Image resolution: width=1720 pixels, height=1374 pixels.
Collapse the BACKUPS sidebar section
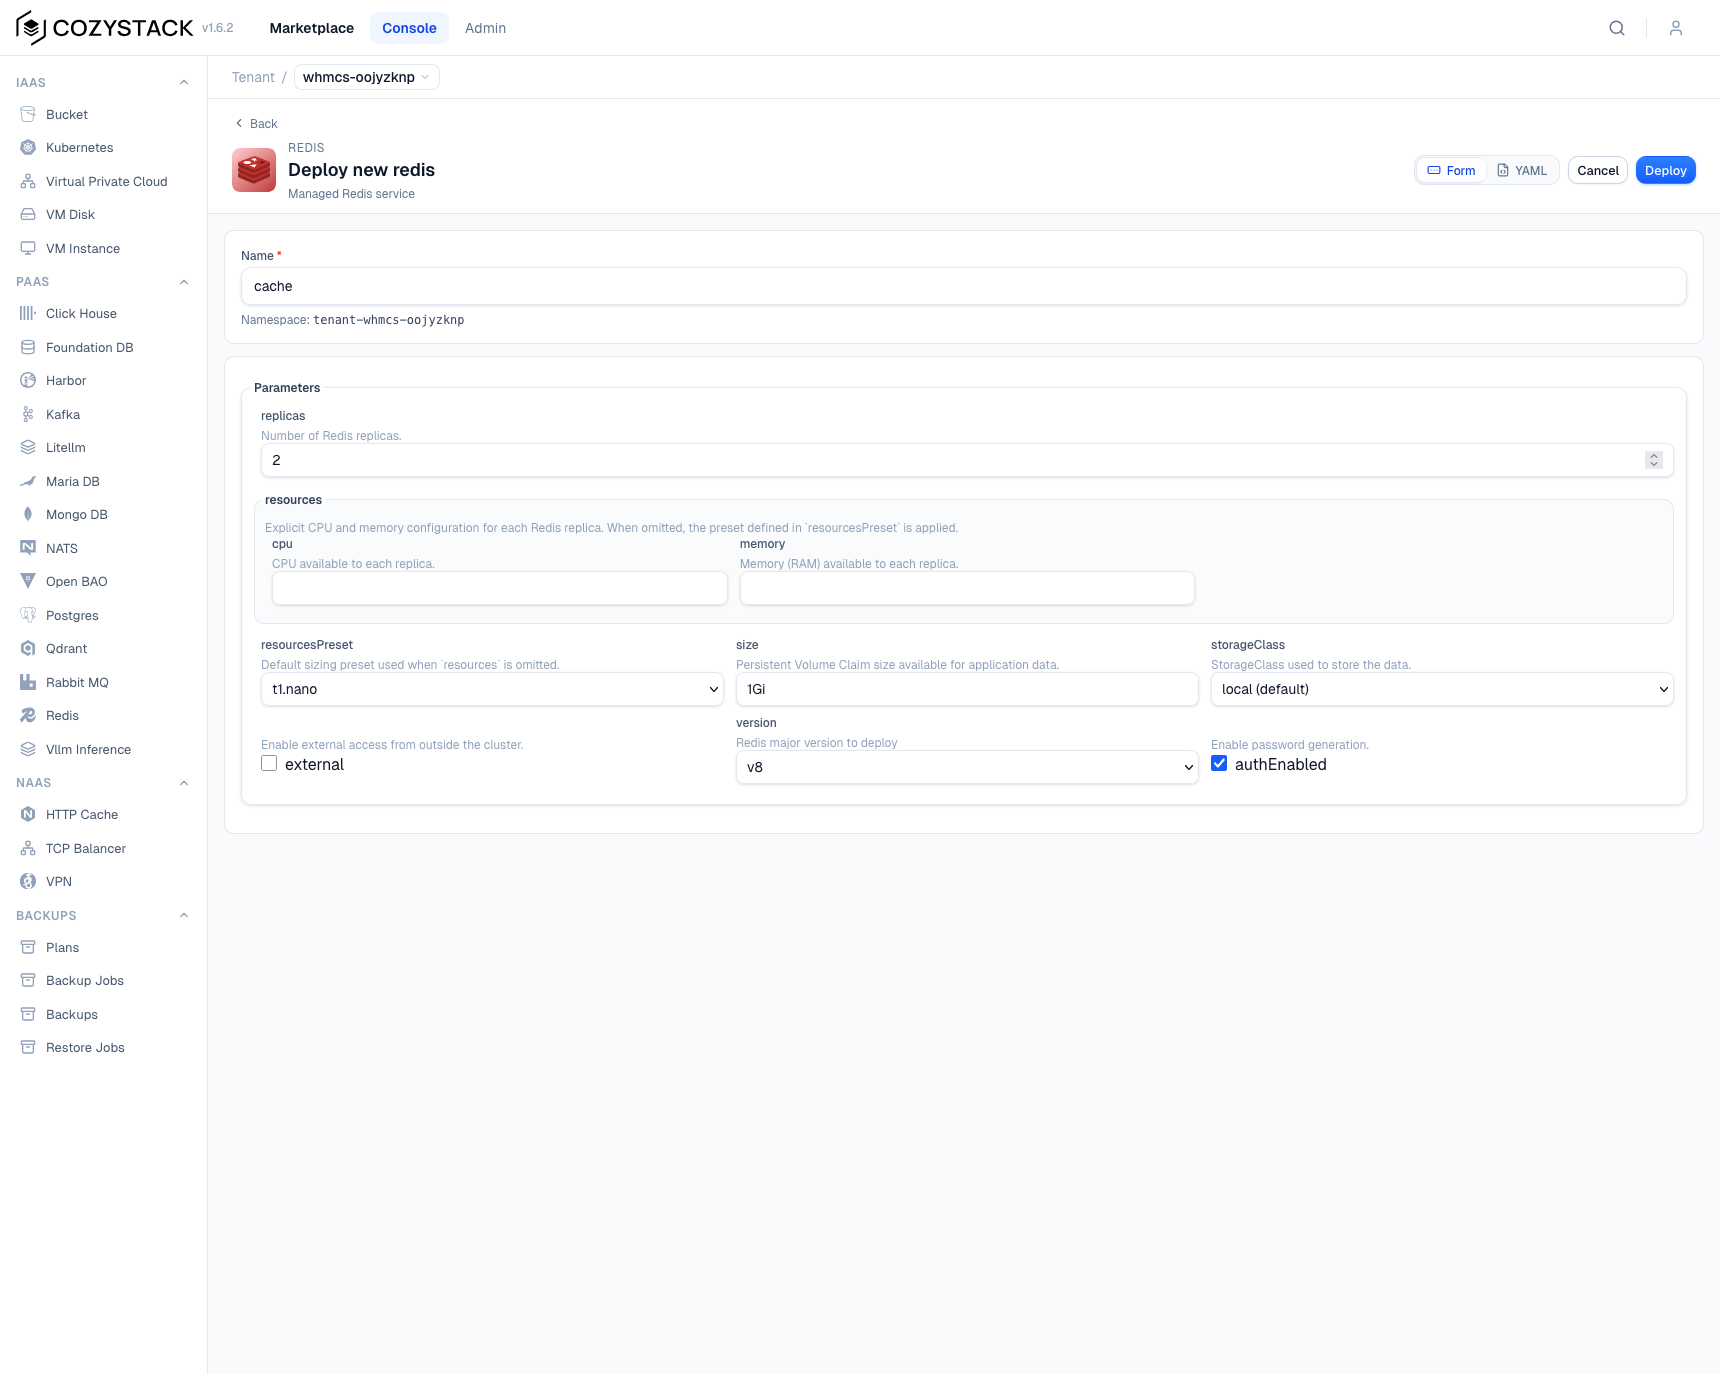point(184,915)
